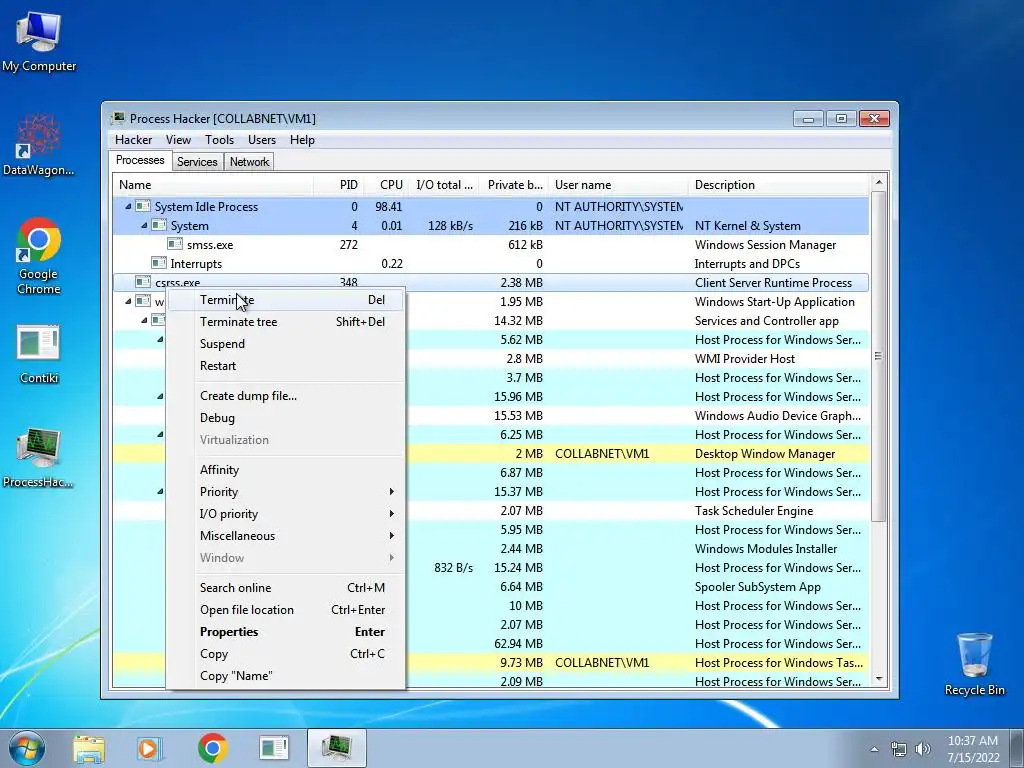Sort by User name column header
Screen dimensions: 1024x768
(618, 185)
